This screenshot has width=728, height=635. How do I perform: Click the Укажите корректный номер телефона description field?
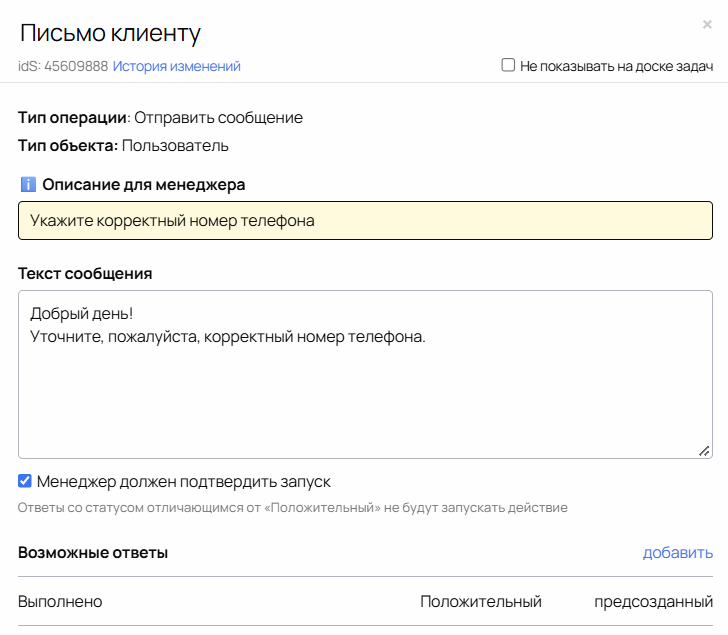365,220
